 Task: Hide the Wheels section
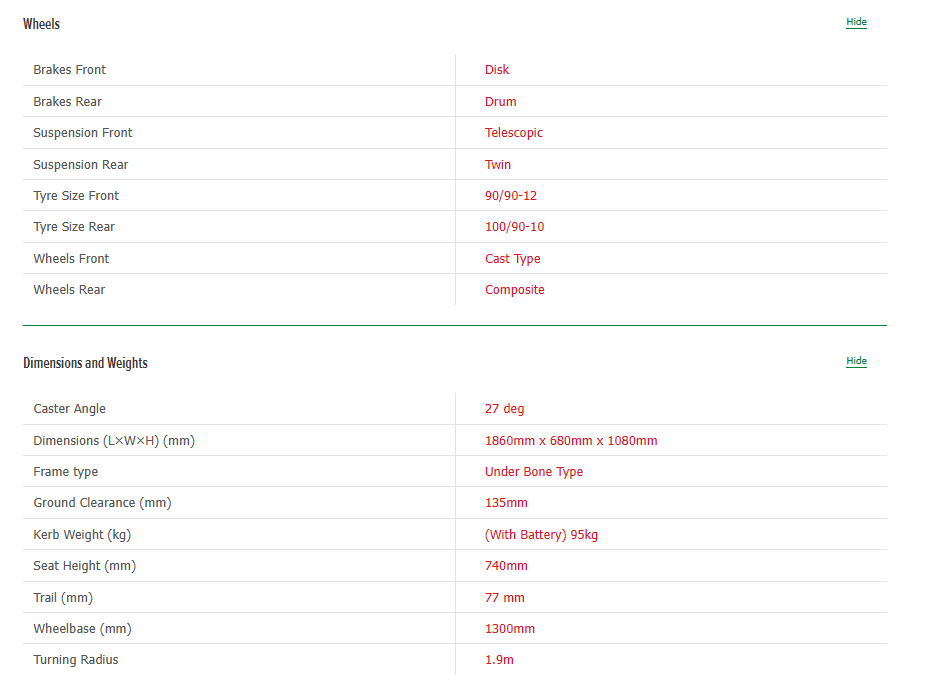click(x=856, y=22)
